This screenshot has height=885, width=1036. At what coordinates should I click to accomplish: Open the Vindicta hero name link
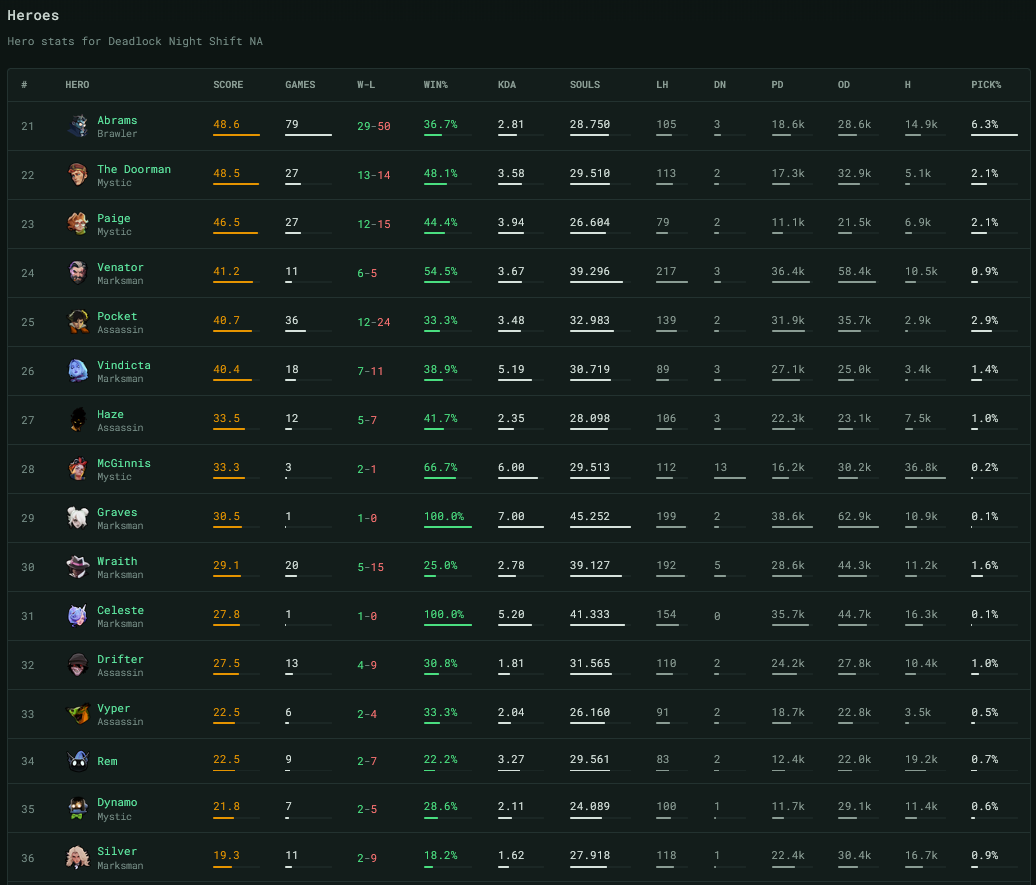pos(124,365)
